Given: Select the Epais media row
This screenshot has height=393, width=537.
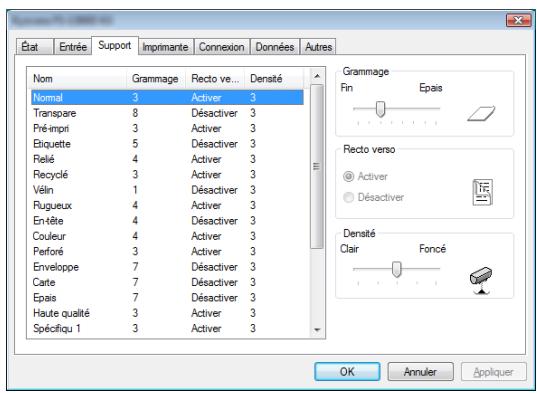Looking at the screenshot, I should click(x=167, y=298).
